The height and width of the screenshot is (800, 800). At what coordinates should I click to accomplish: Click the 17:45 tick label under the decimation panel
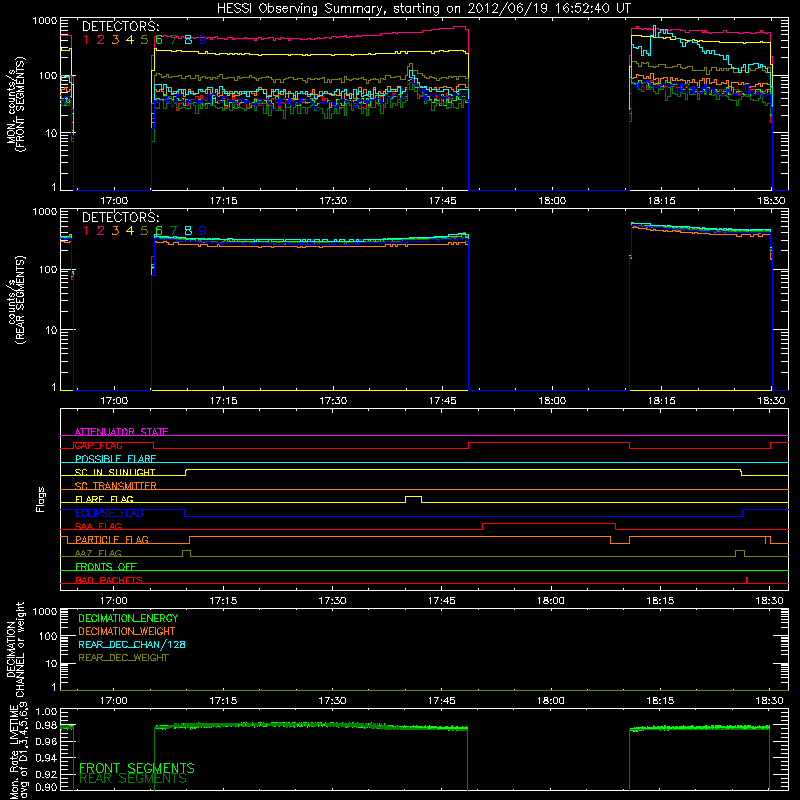pyautogui.click(x=441, y=701)
